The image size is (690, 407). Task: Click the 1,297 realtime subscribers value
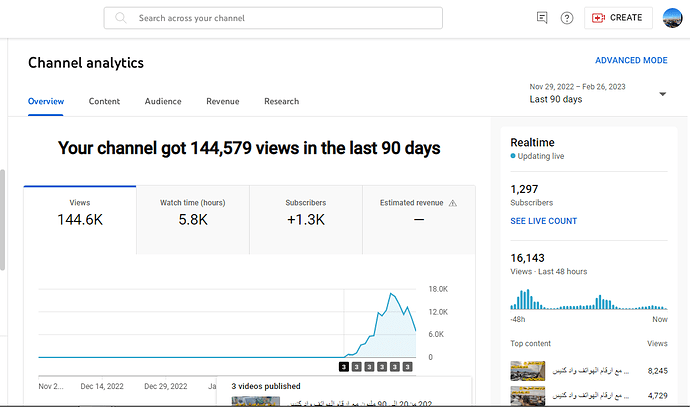click(x=524, y=189)
